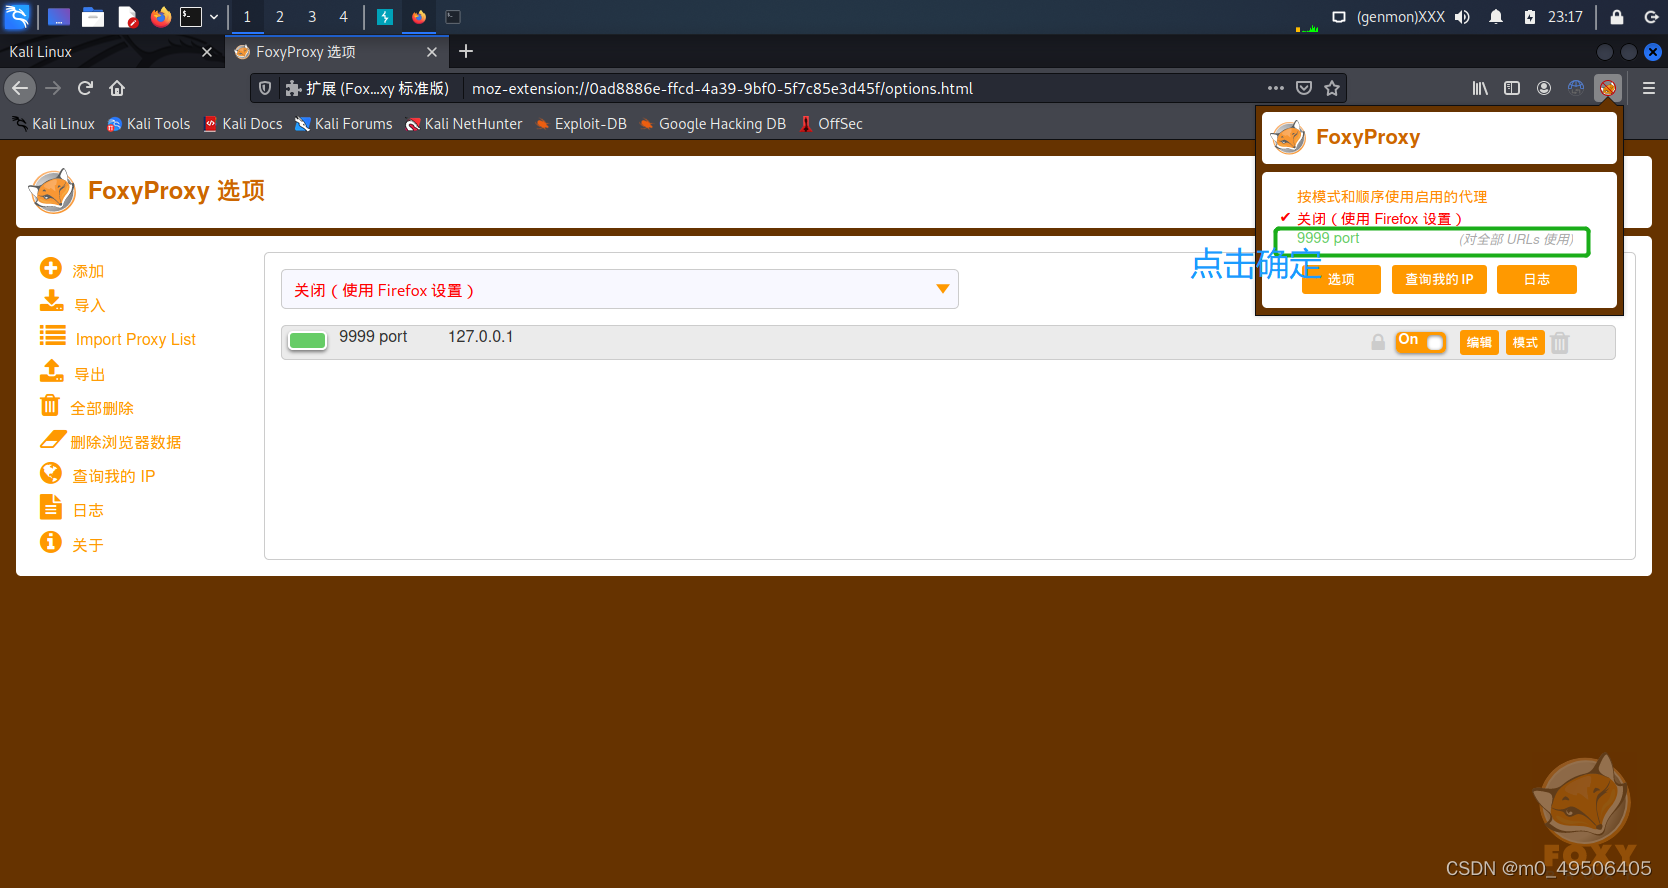Open the OffSec bookmark
Image resolution: width=1668 pixels, height=888 pixels.
pos(831,124)
